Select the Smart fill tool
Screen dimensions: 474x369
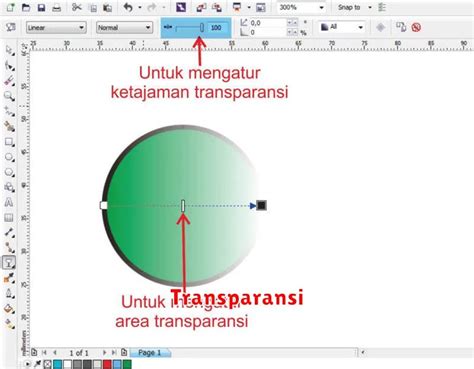point(9,126)
